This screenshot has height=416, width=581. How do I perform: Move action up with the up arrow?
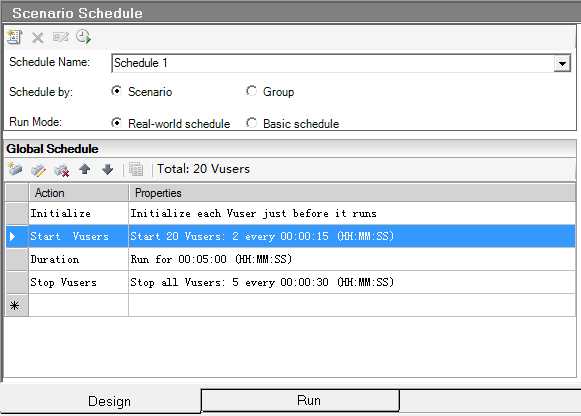(85, 169)
